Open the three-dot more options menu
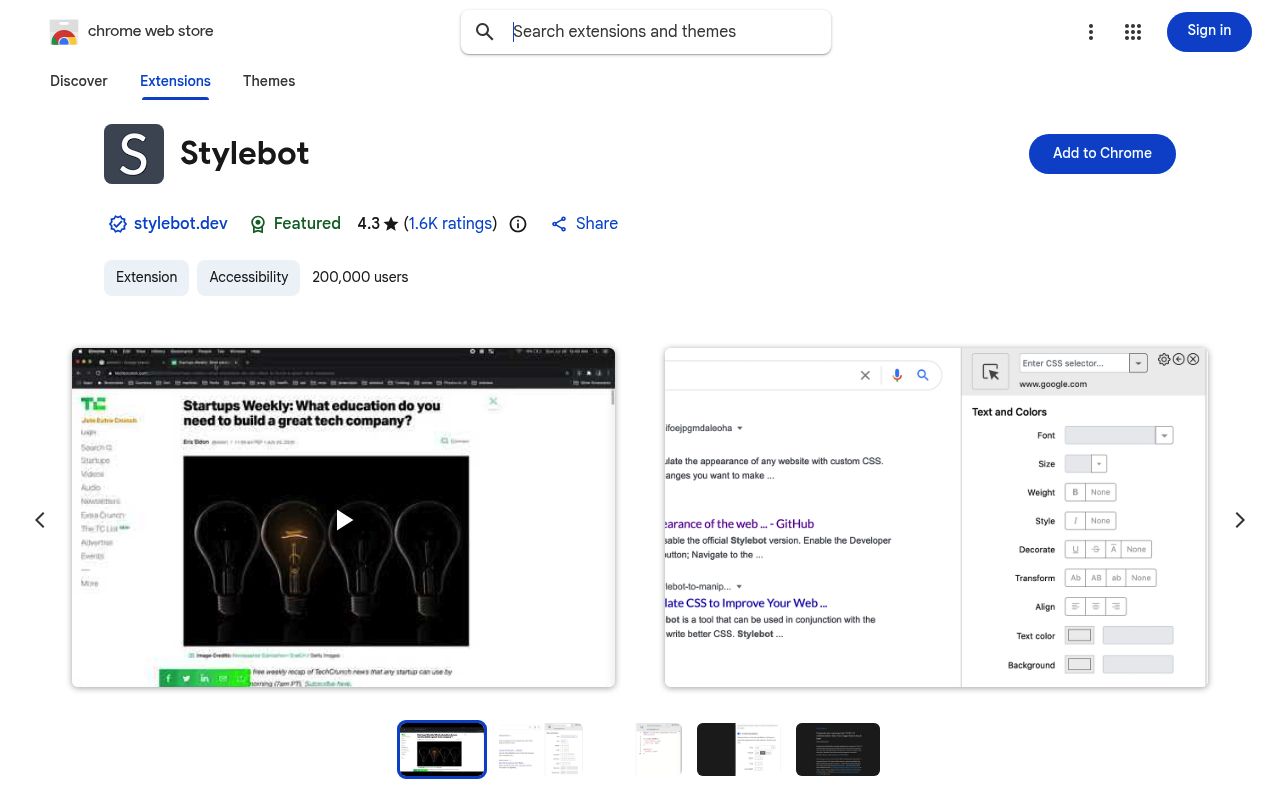The image size is (1280, 800). point(1091,31)
